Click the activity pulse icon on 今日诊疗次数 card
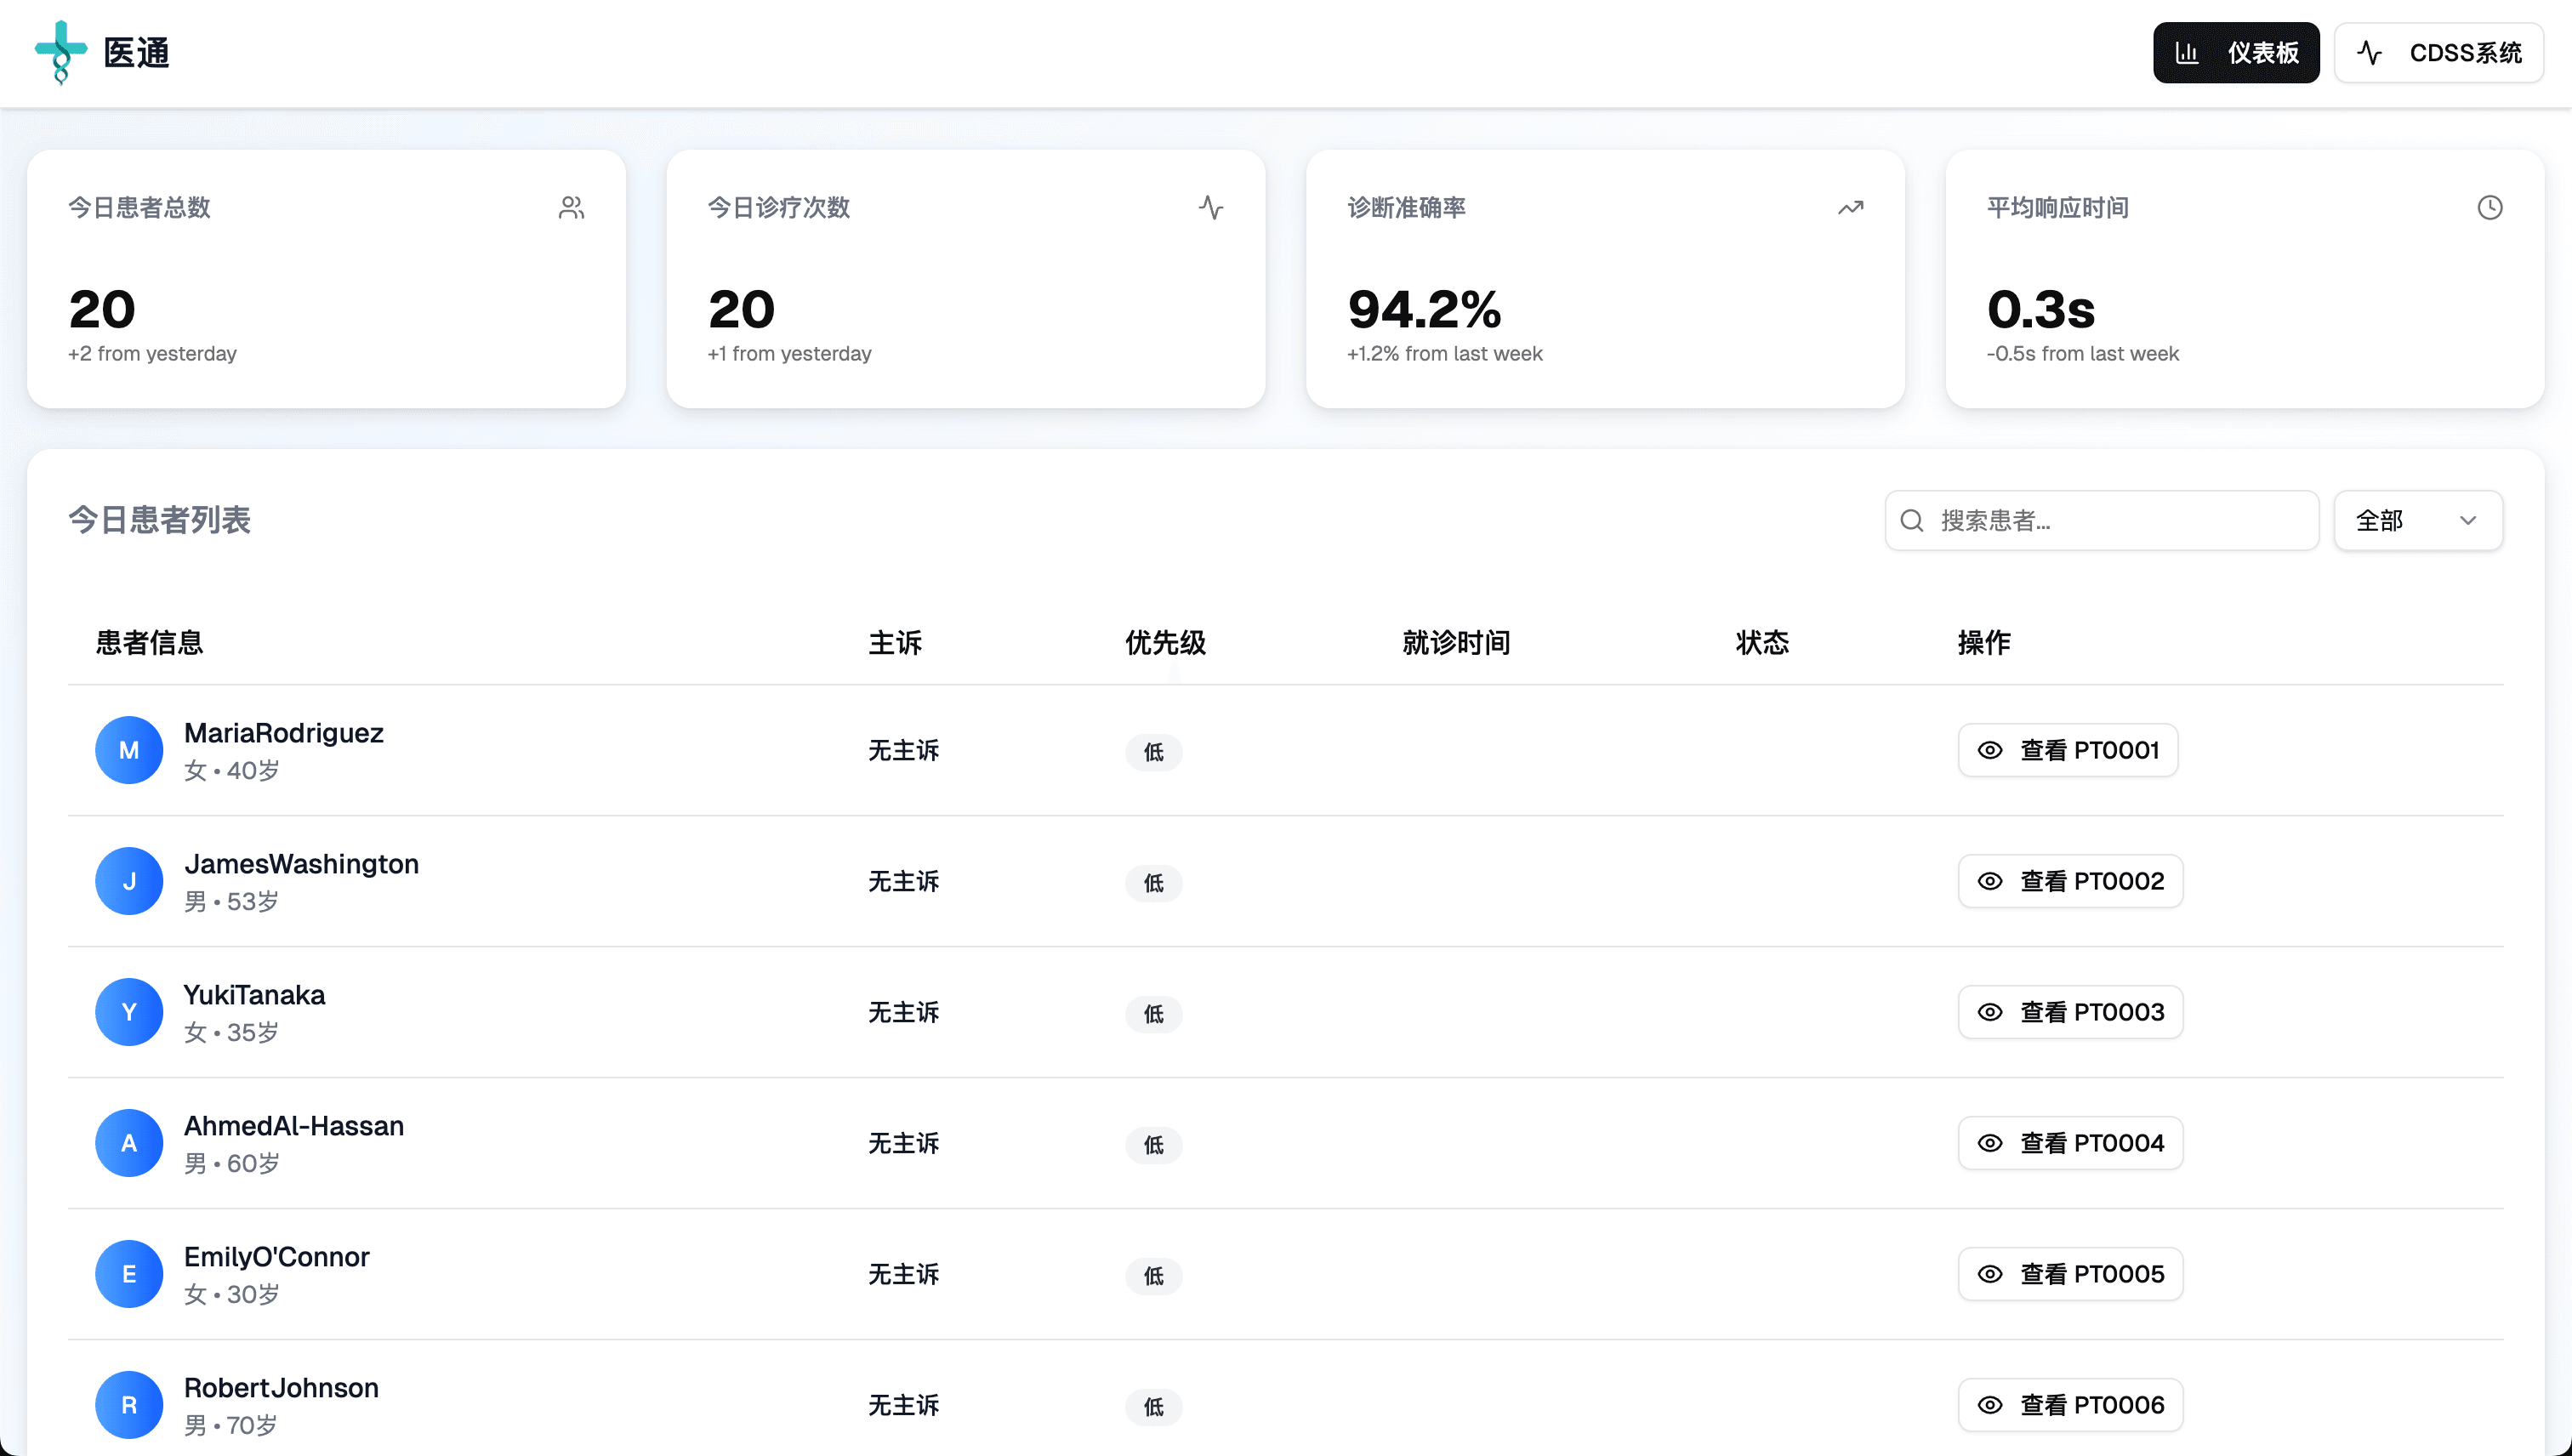This screenshot has height=1456, width=2572. [x=1211, y=208]
